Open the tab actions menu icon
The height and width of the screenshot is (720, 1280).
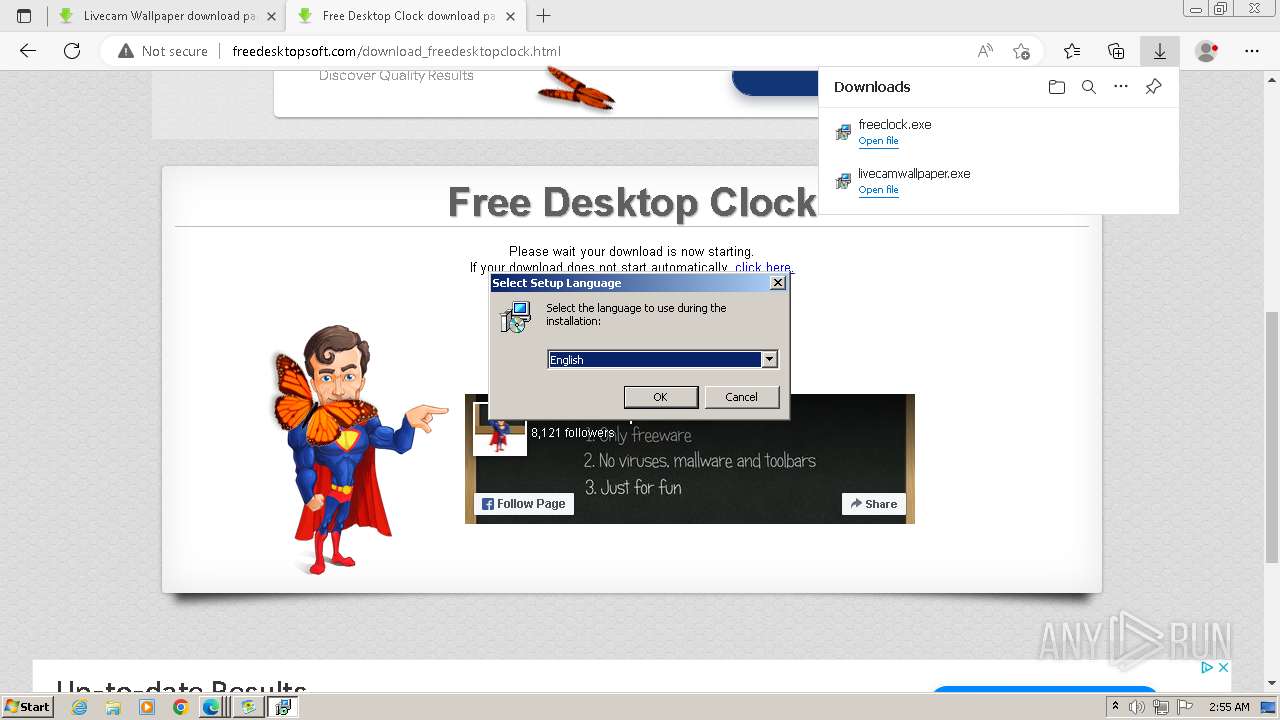coord(24,16)
